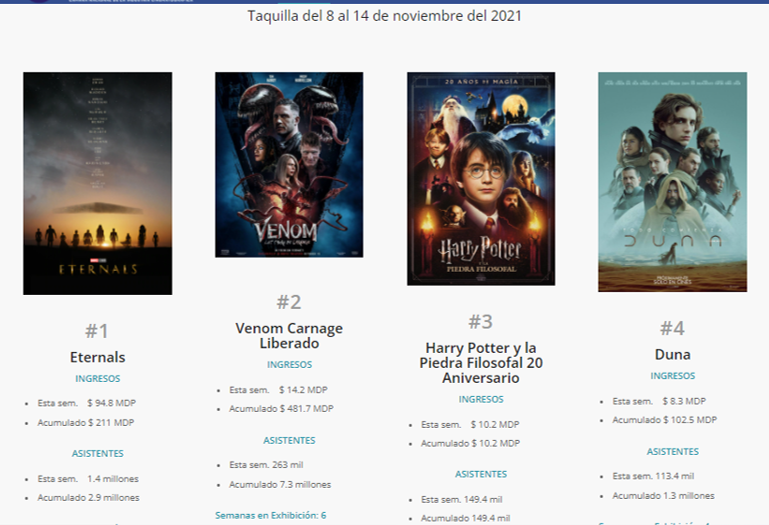Click ASISTENTES heading under Harry Potter

[x=481, y=474]
